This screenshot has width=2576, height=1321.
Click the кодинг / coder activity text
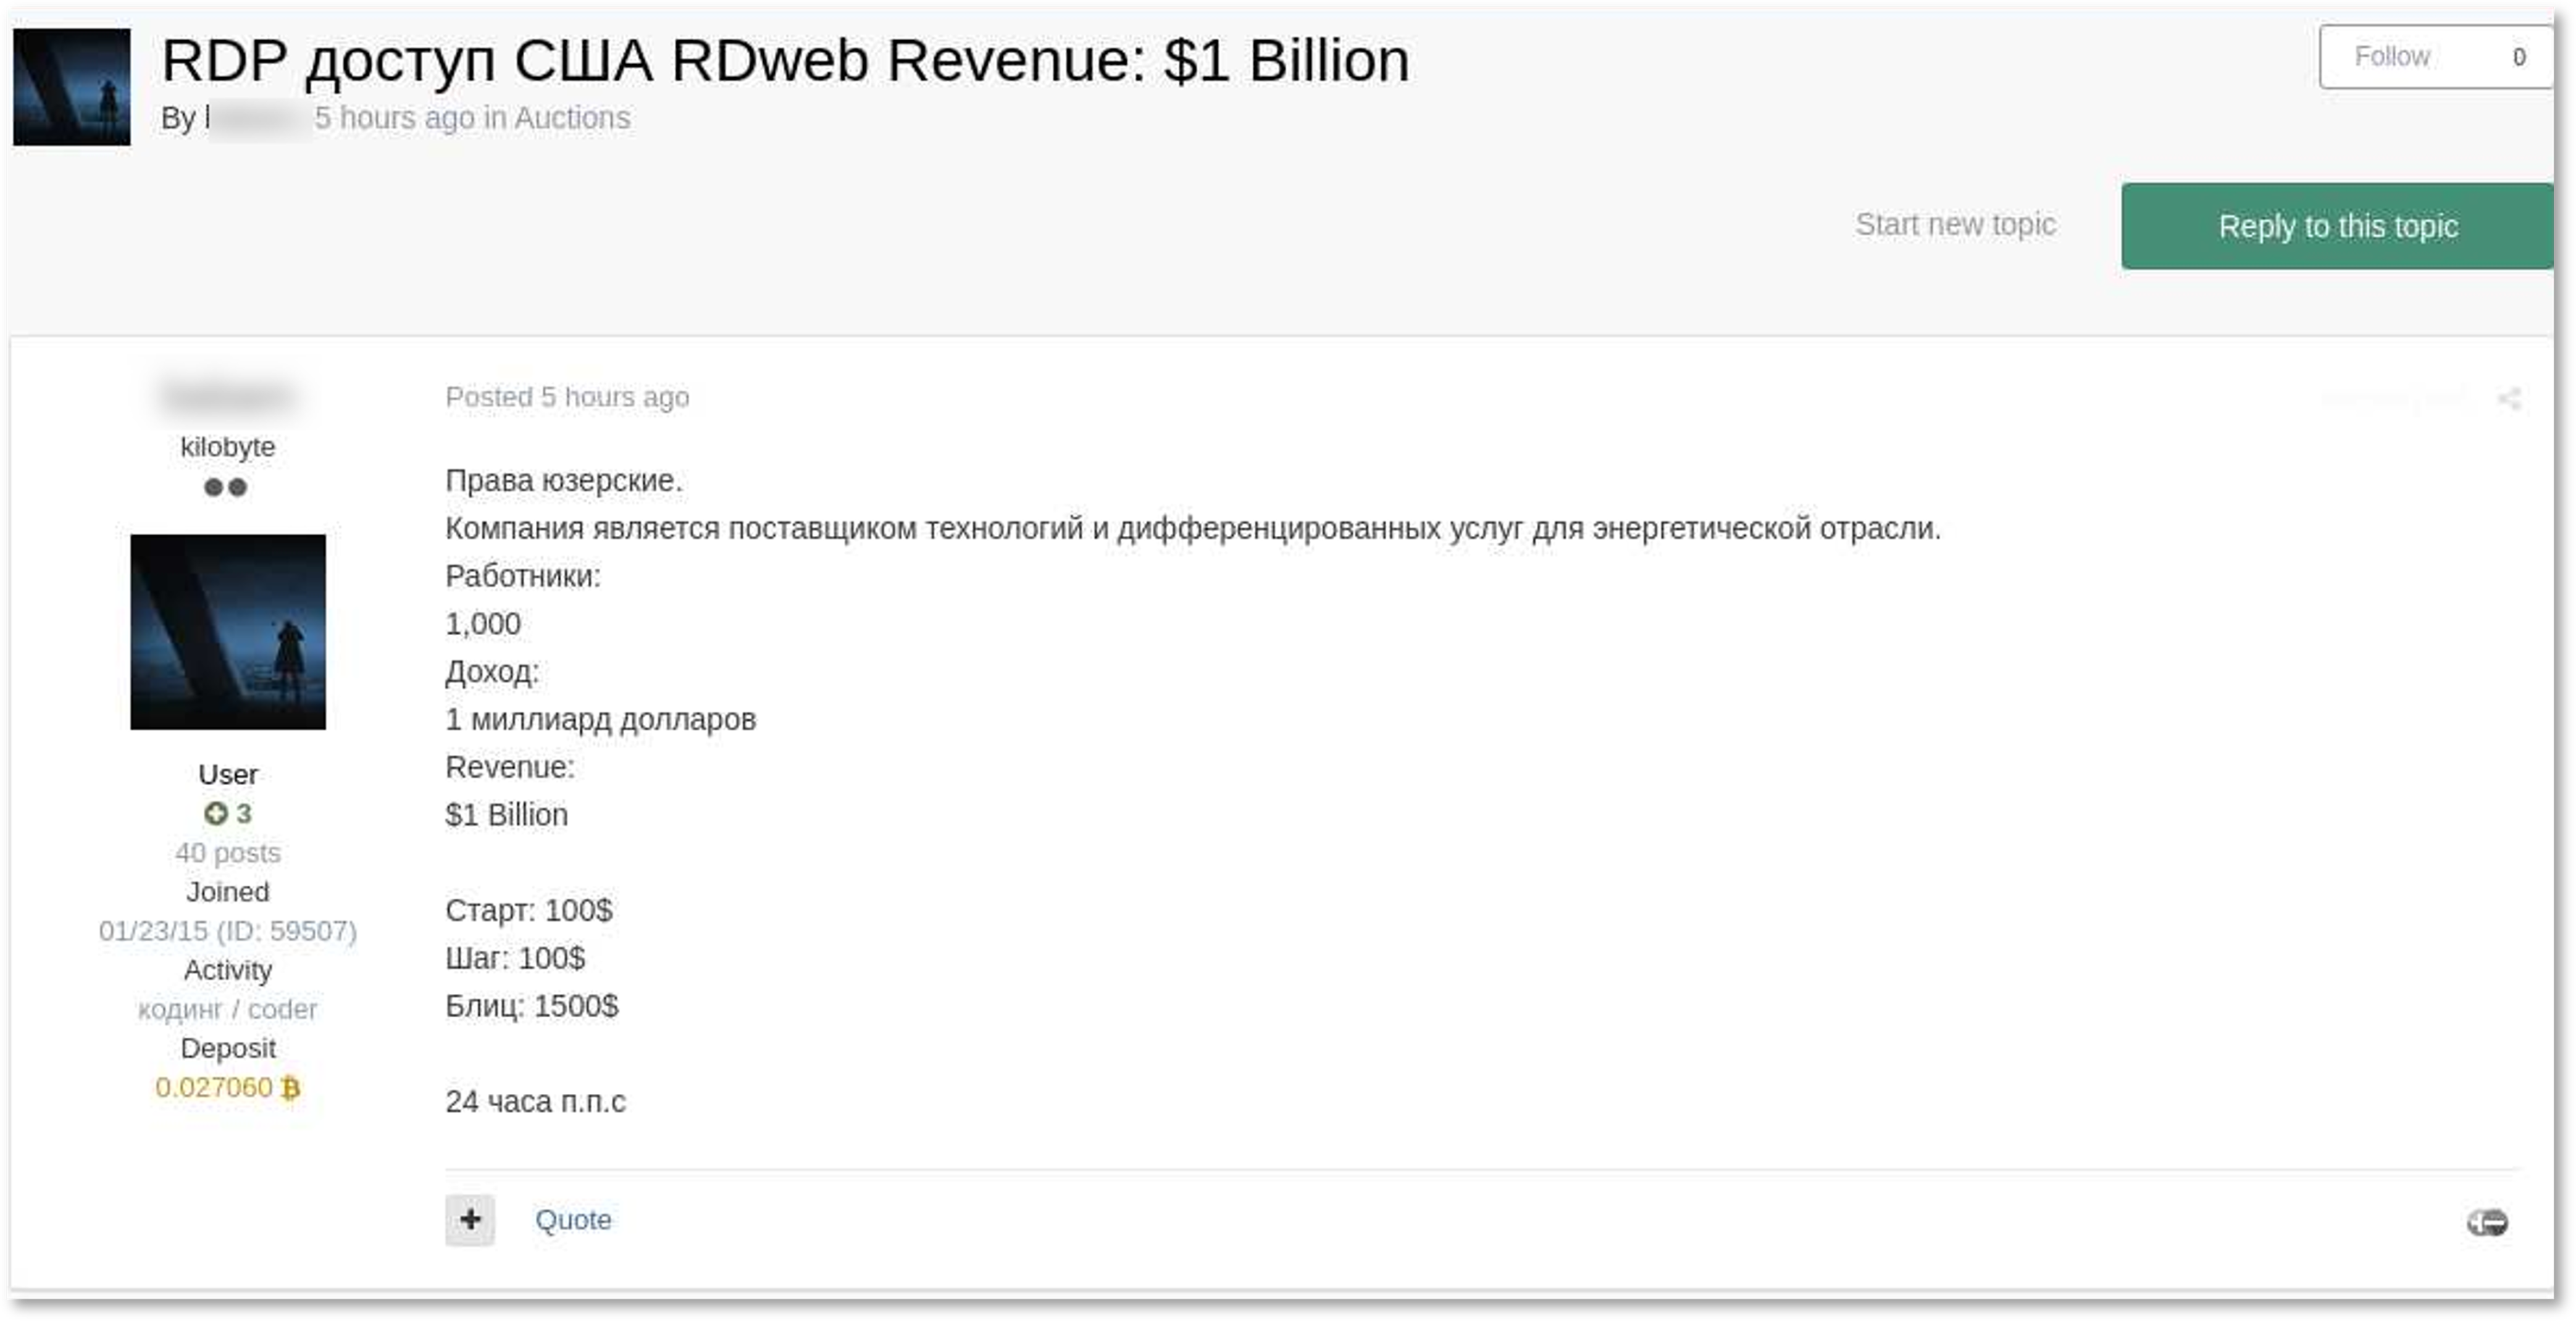coord(228,1009)
